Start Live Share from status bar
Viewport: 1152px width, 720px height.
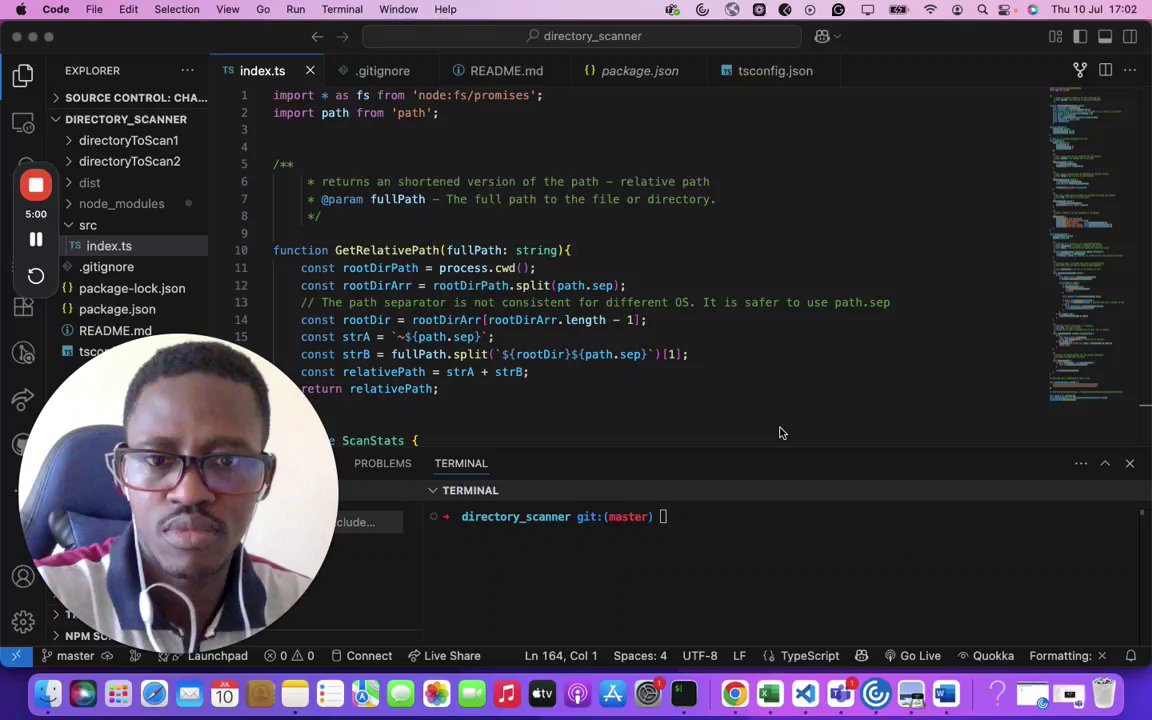444,656
